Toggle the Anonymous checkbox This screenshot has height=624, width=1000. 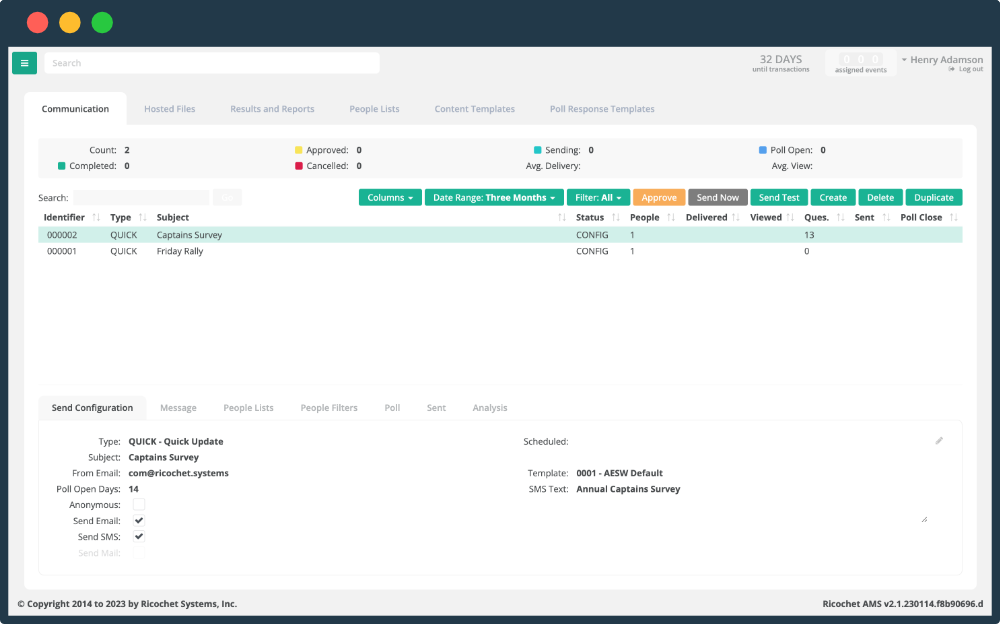(x=138, y=505)
